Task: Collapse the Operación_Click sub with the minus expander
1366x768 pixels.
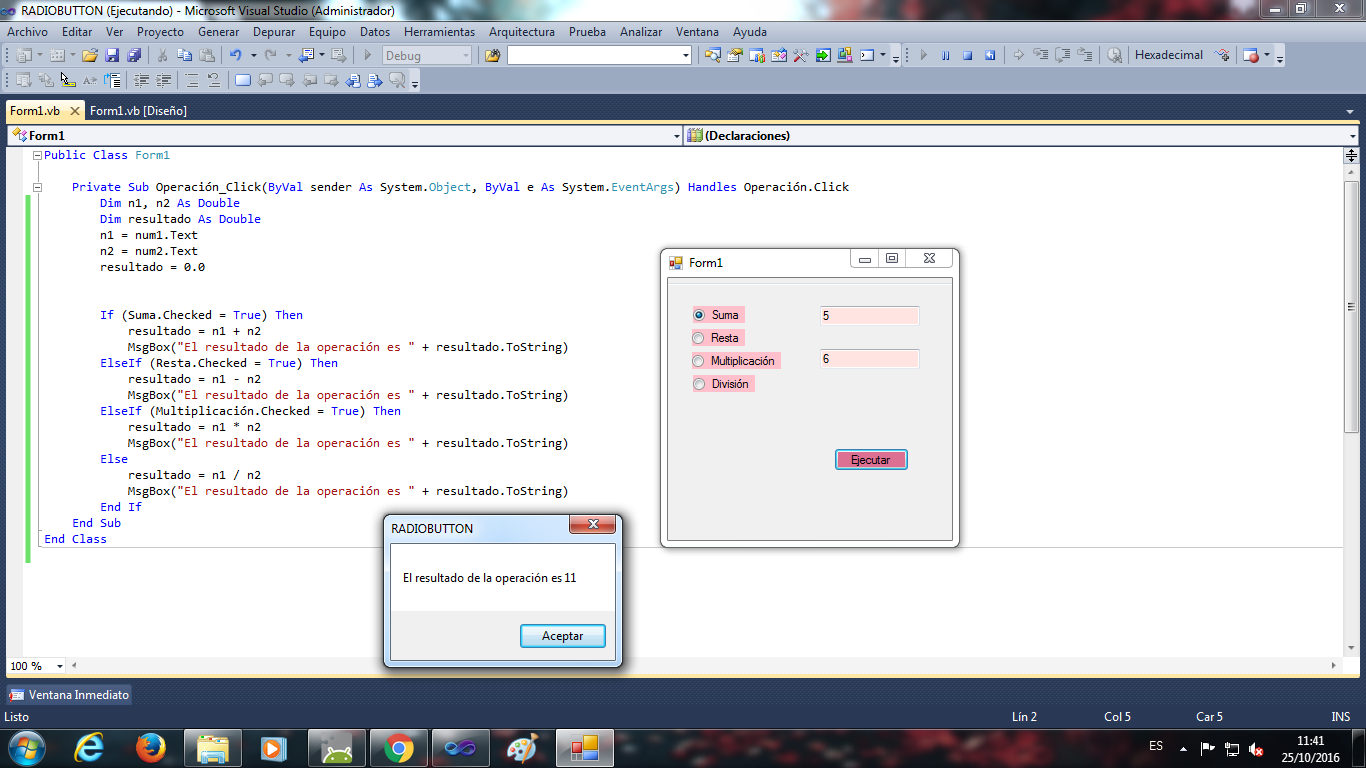Action: [37, 187]
